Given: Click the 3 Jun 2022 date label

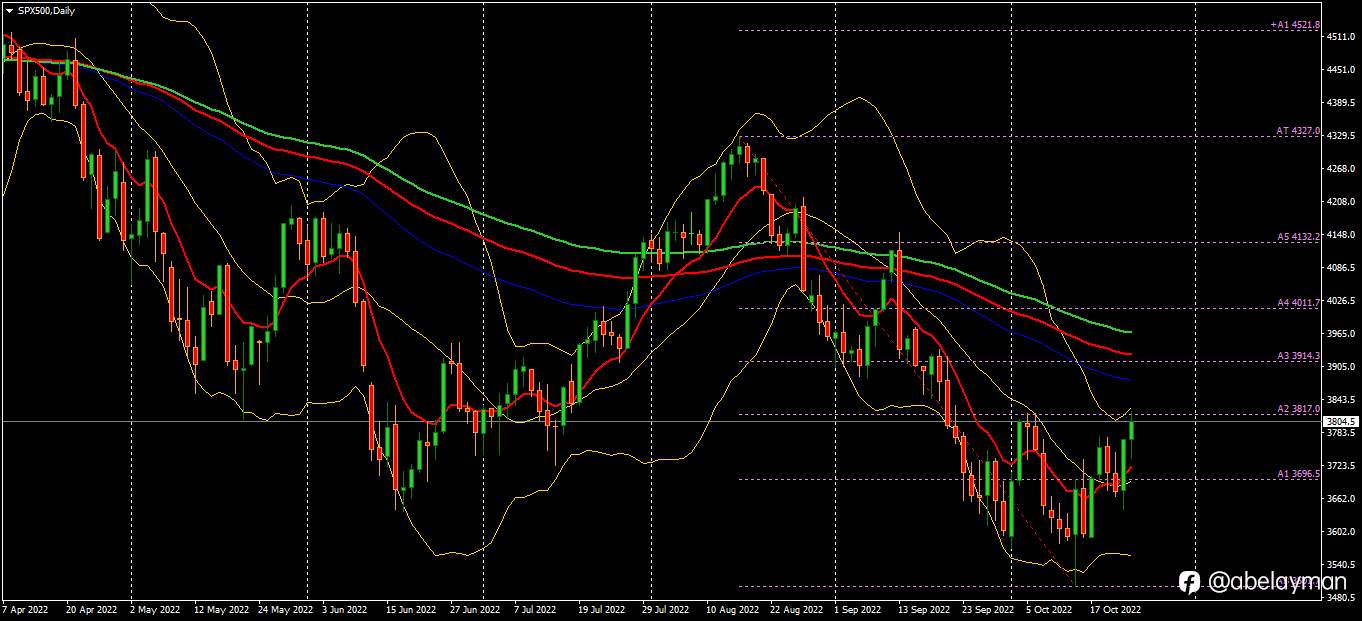Looking at the screenshot, I should tap(345, 608).
